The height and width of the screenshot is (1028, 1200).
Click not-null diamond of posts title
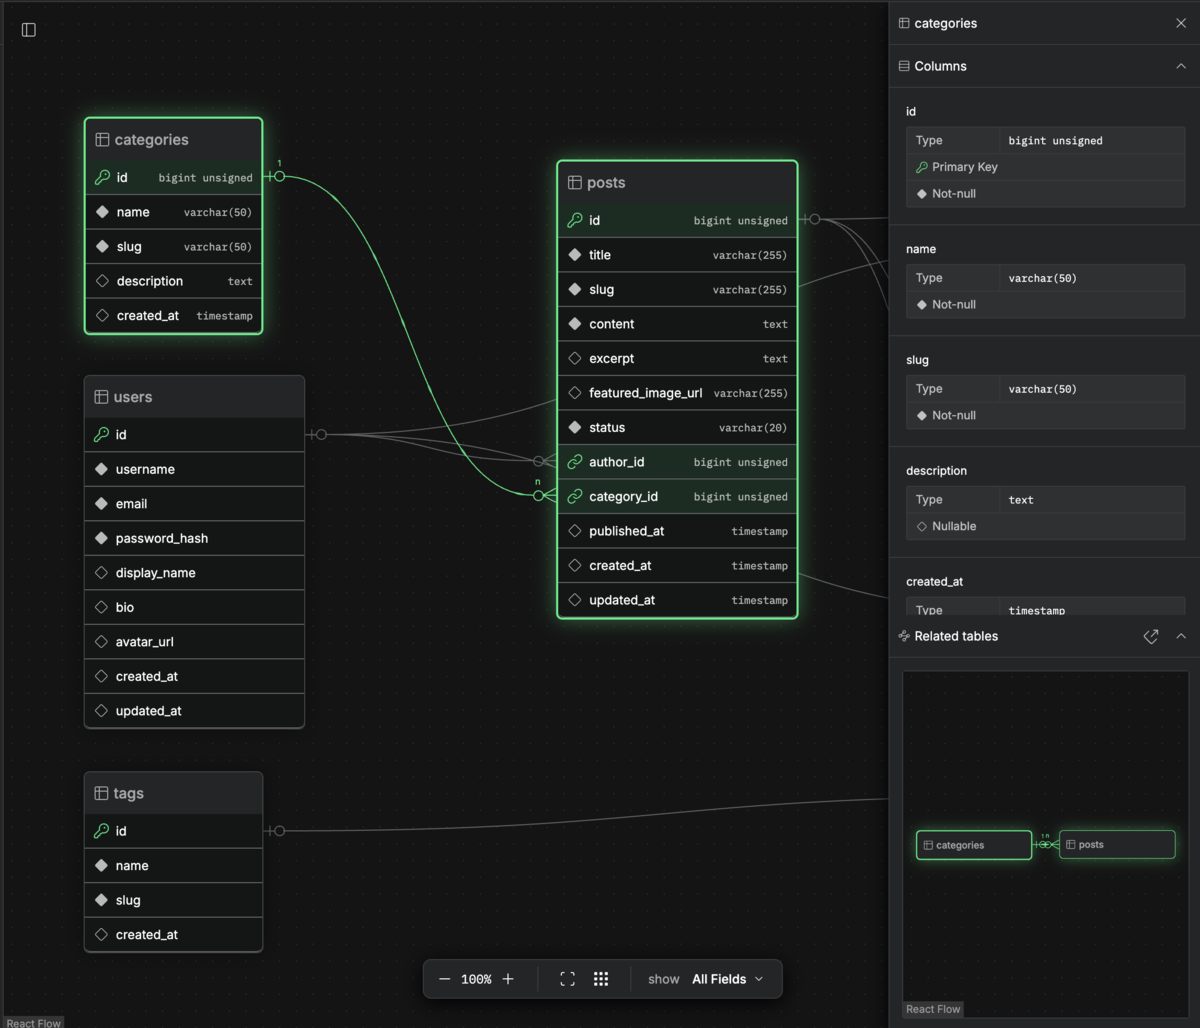tap(575, 255)
